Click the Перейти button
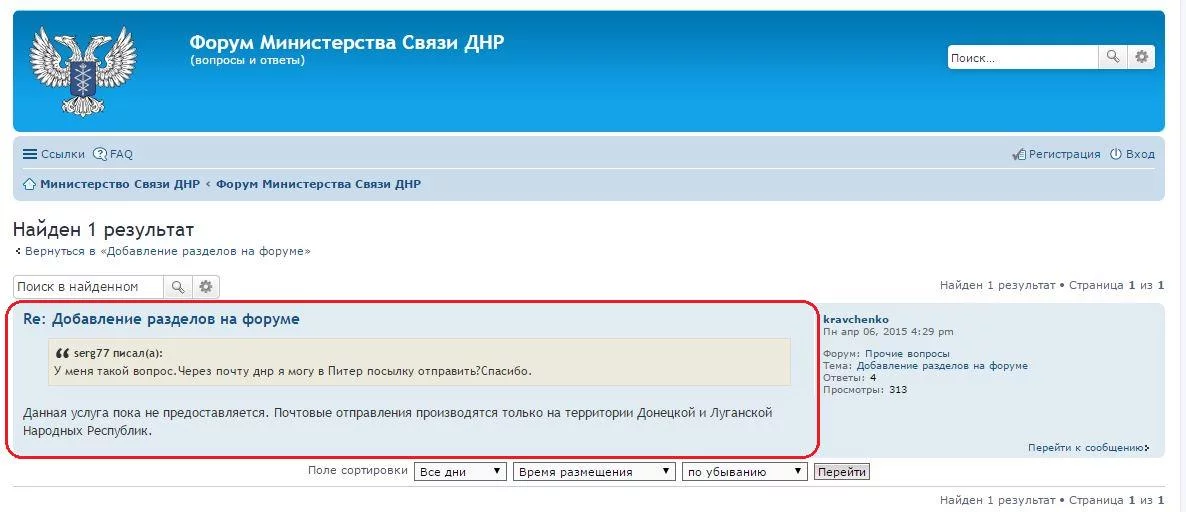This screenshot has height=512, width=1186. (842, 472)
